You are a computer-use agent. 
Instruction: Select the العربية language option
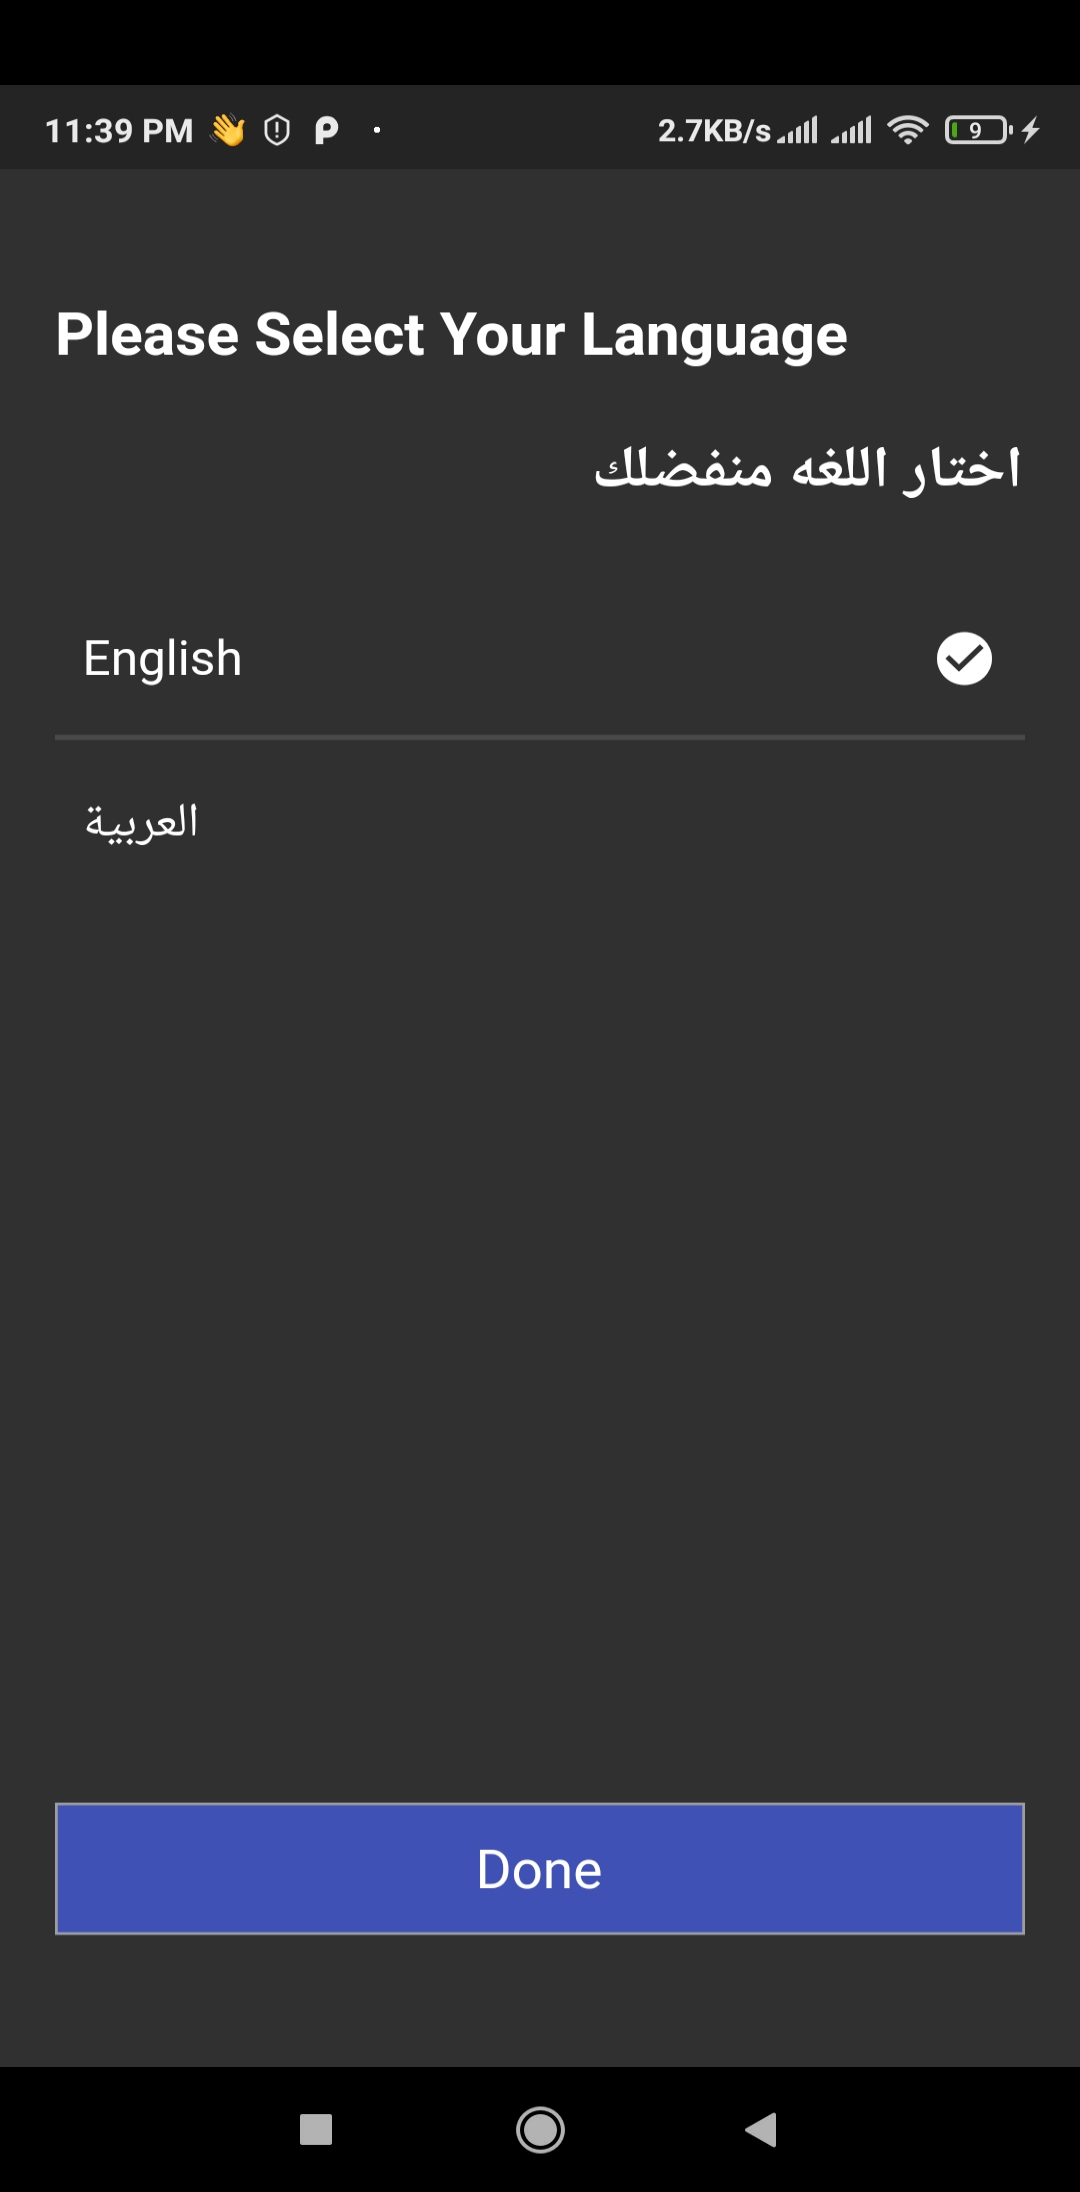(x=141, y=820)
